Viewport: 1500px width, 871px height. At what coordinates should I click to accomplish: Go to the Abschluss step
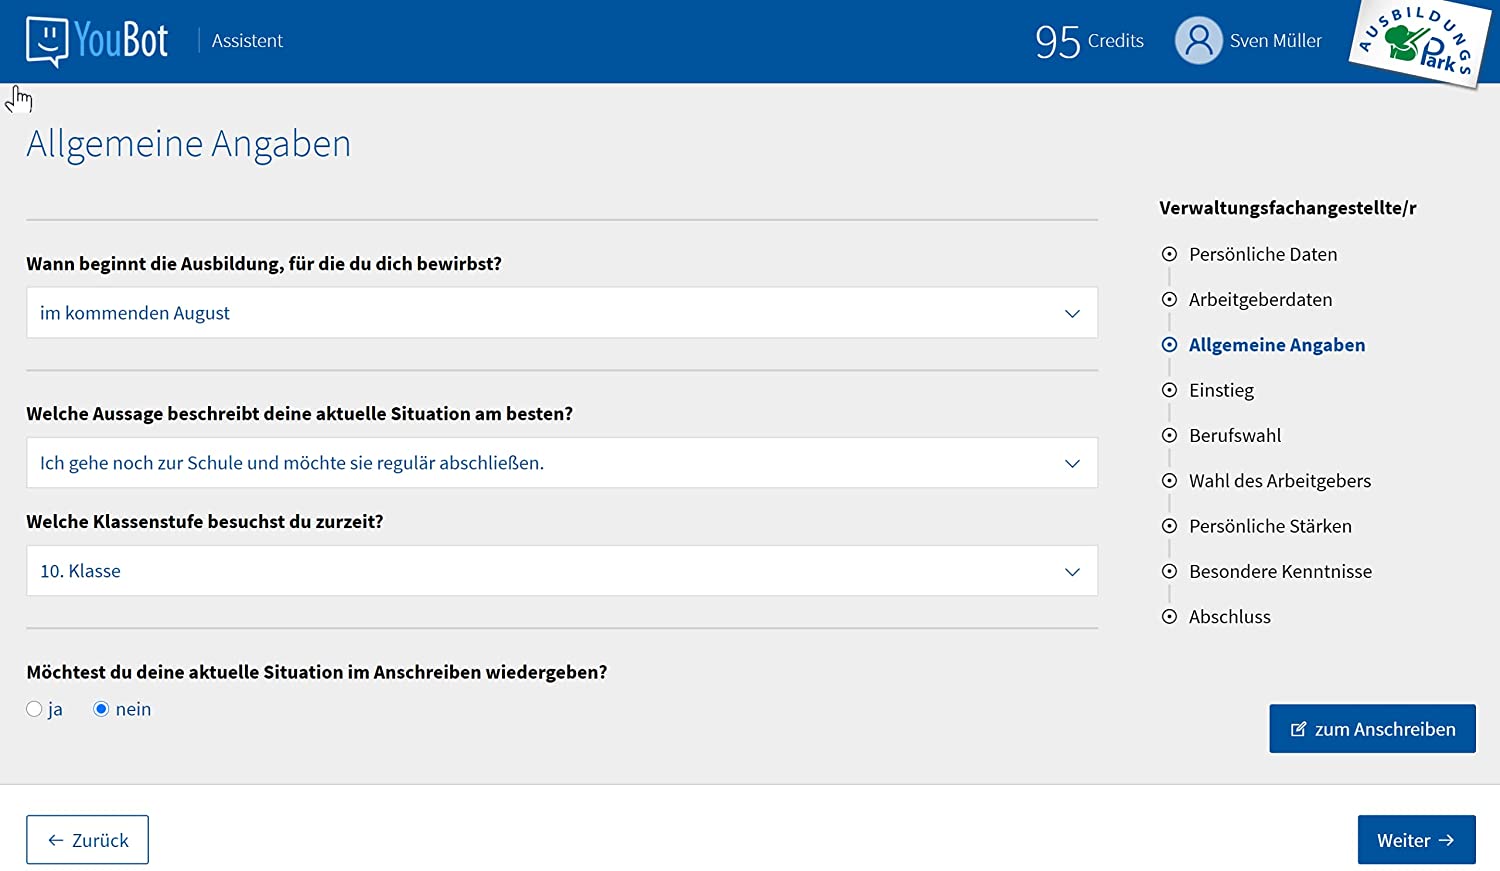point(1230,617)
